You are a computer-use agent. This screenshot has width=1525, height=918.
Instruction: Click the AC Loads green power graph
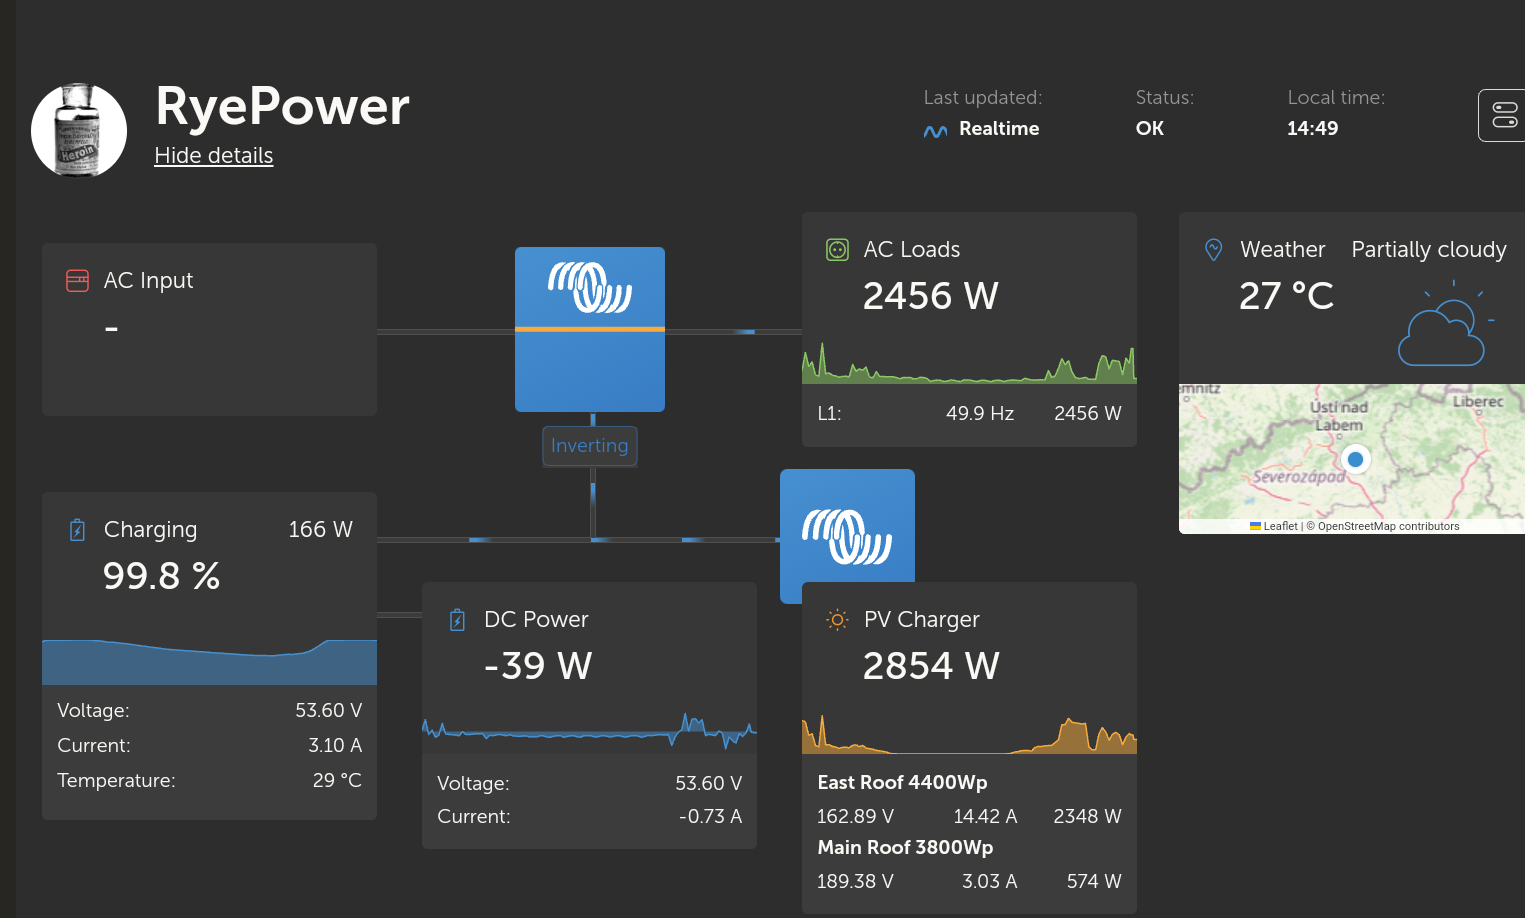[969, 366]
